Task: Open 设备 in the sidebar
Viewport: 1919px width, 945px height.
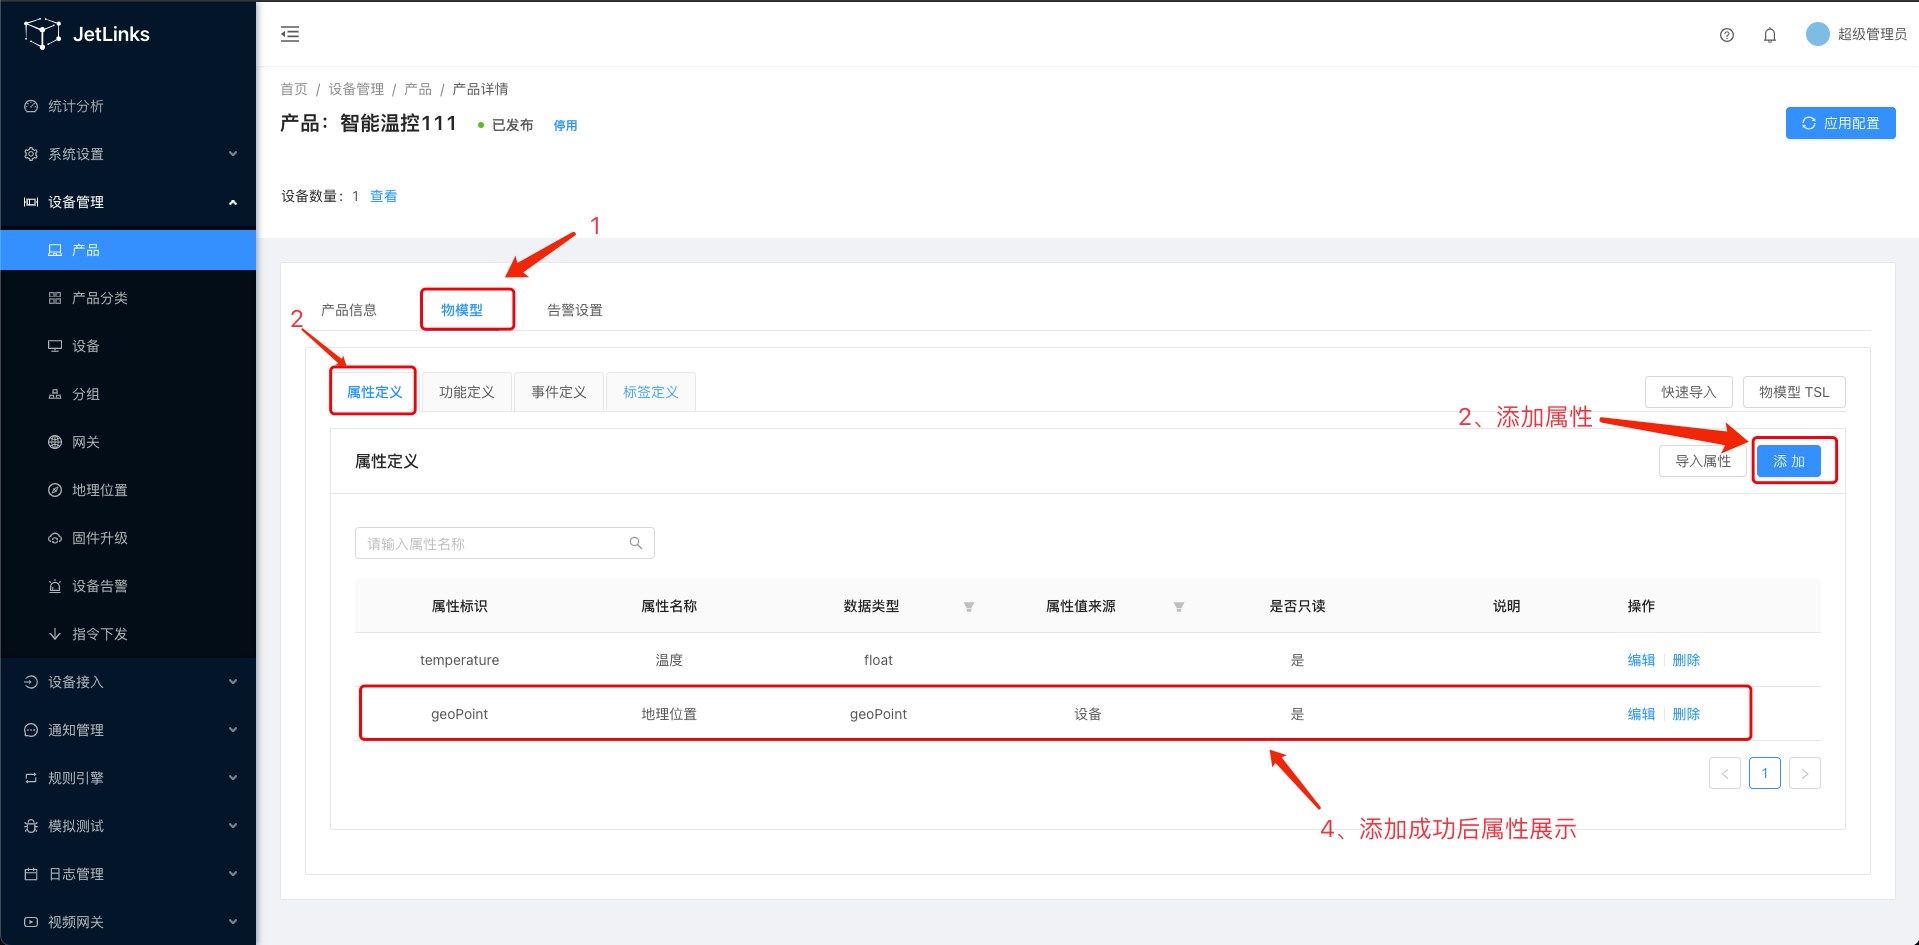Action: 128,346
